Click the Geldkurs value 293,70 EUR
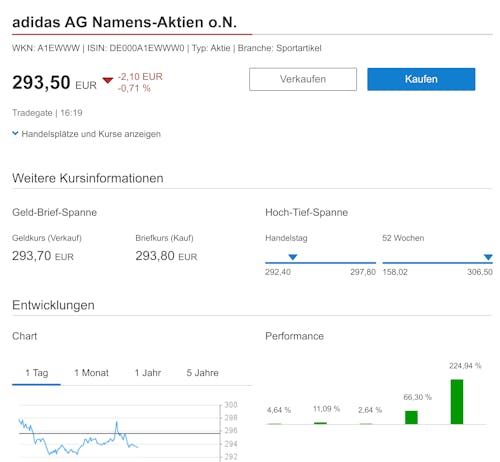Image resolution: width=500 pixels, height=462 pixels. click(x=43, y=256)
